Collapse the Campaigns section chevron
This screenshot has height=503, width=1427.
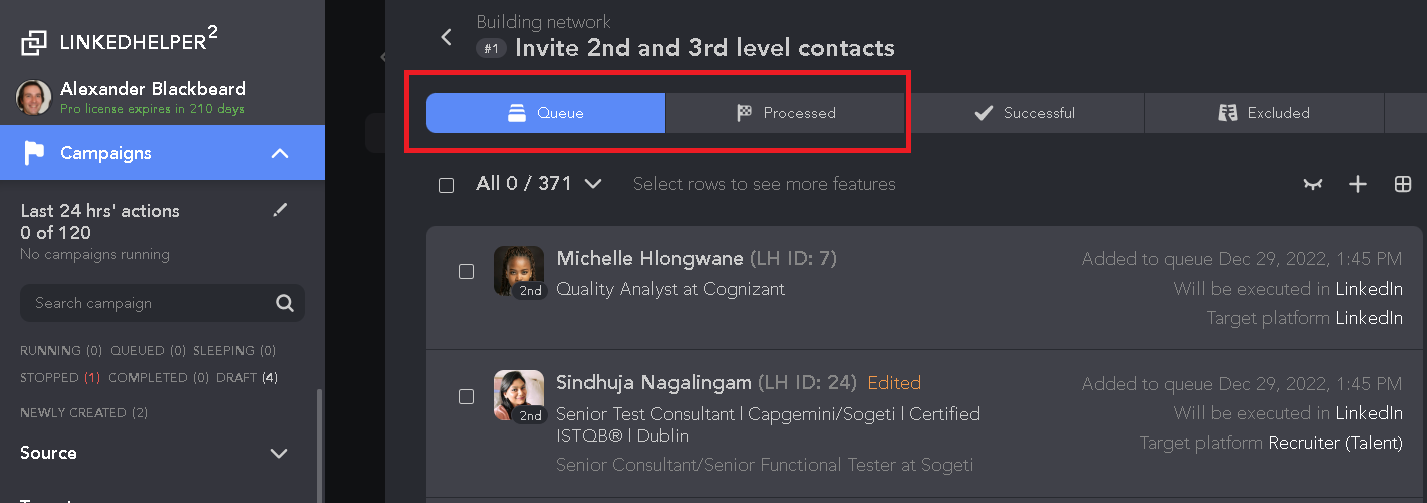pyautogui.click(x=280, y=153)
